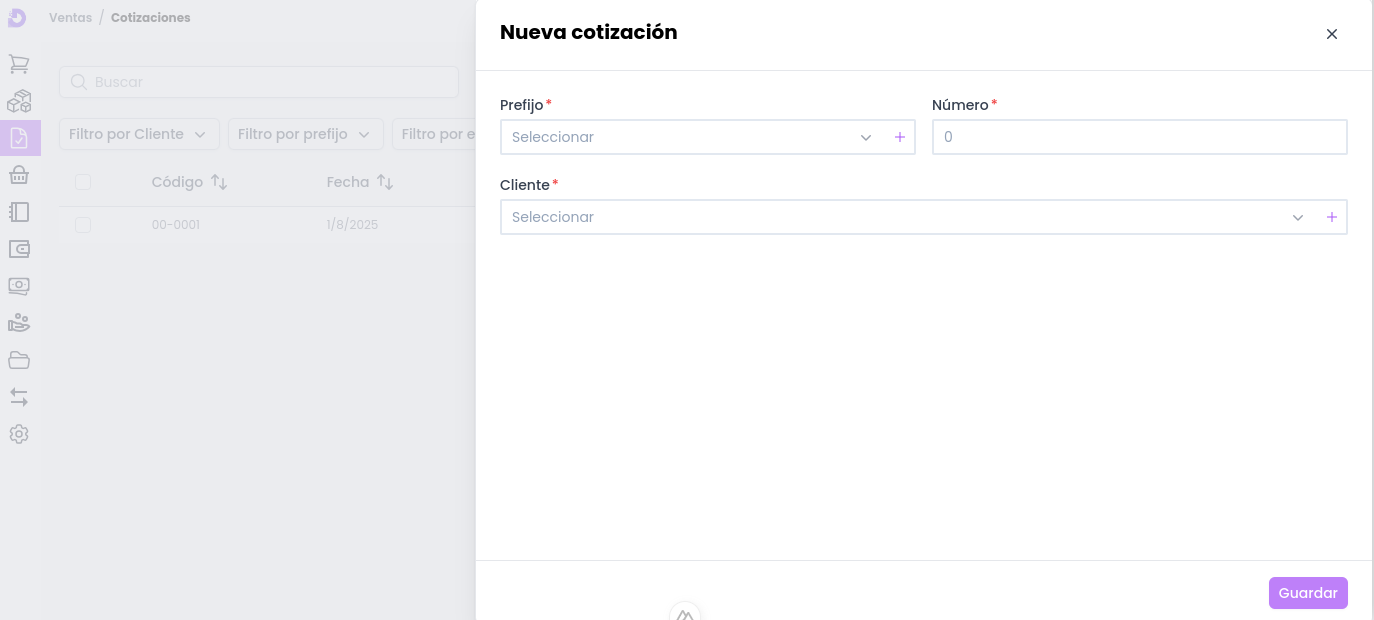Click the banknote cash sidebar icon
1374x620 pixels.
coord(19,286)
